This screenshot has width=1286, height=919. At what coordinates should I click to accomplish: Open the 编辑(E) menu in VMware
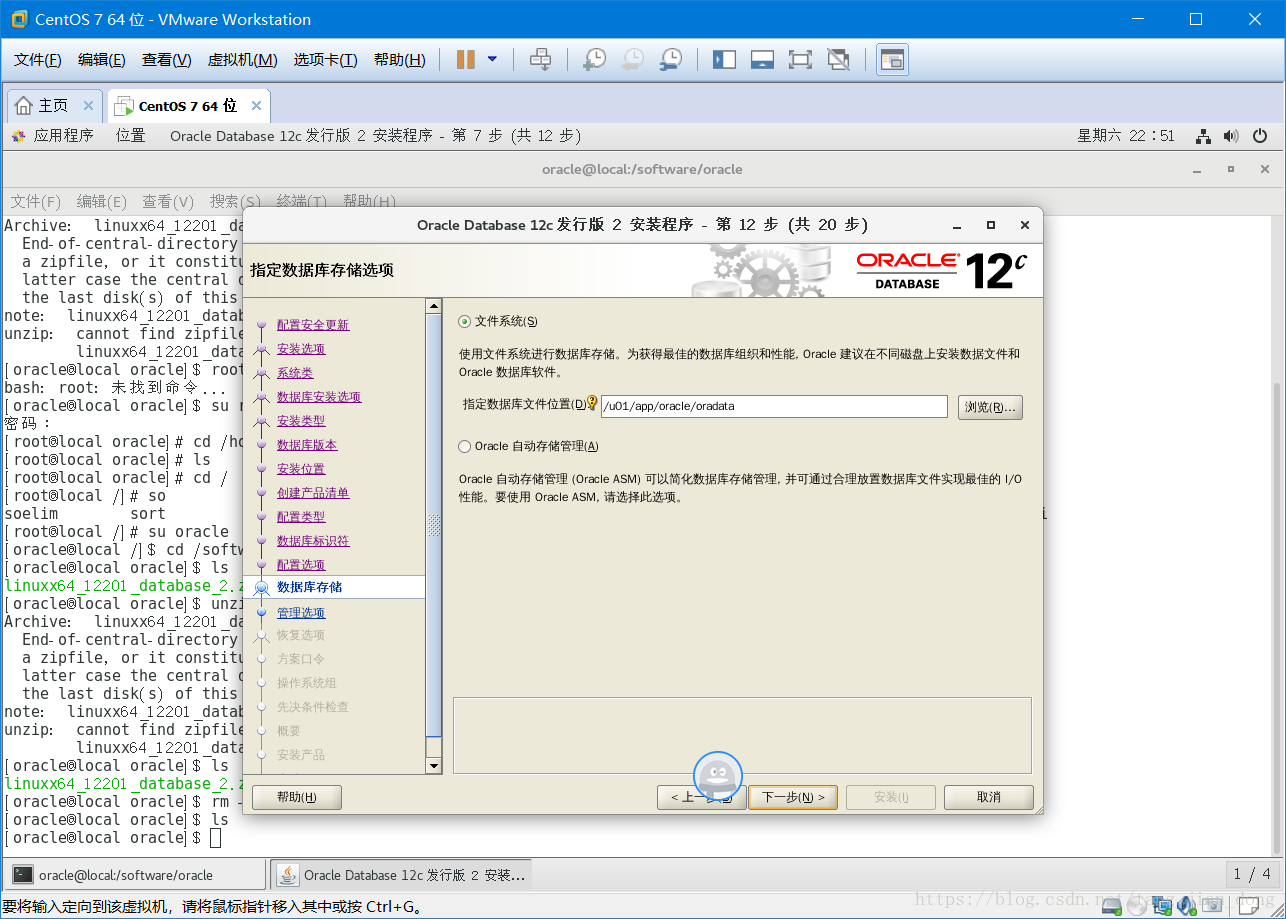102,60
